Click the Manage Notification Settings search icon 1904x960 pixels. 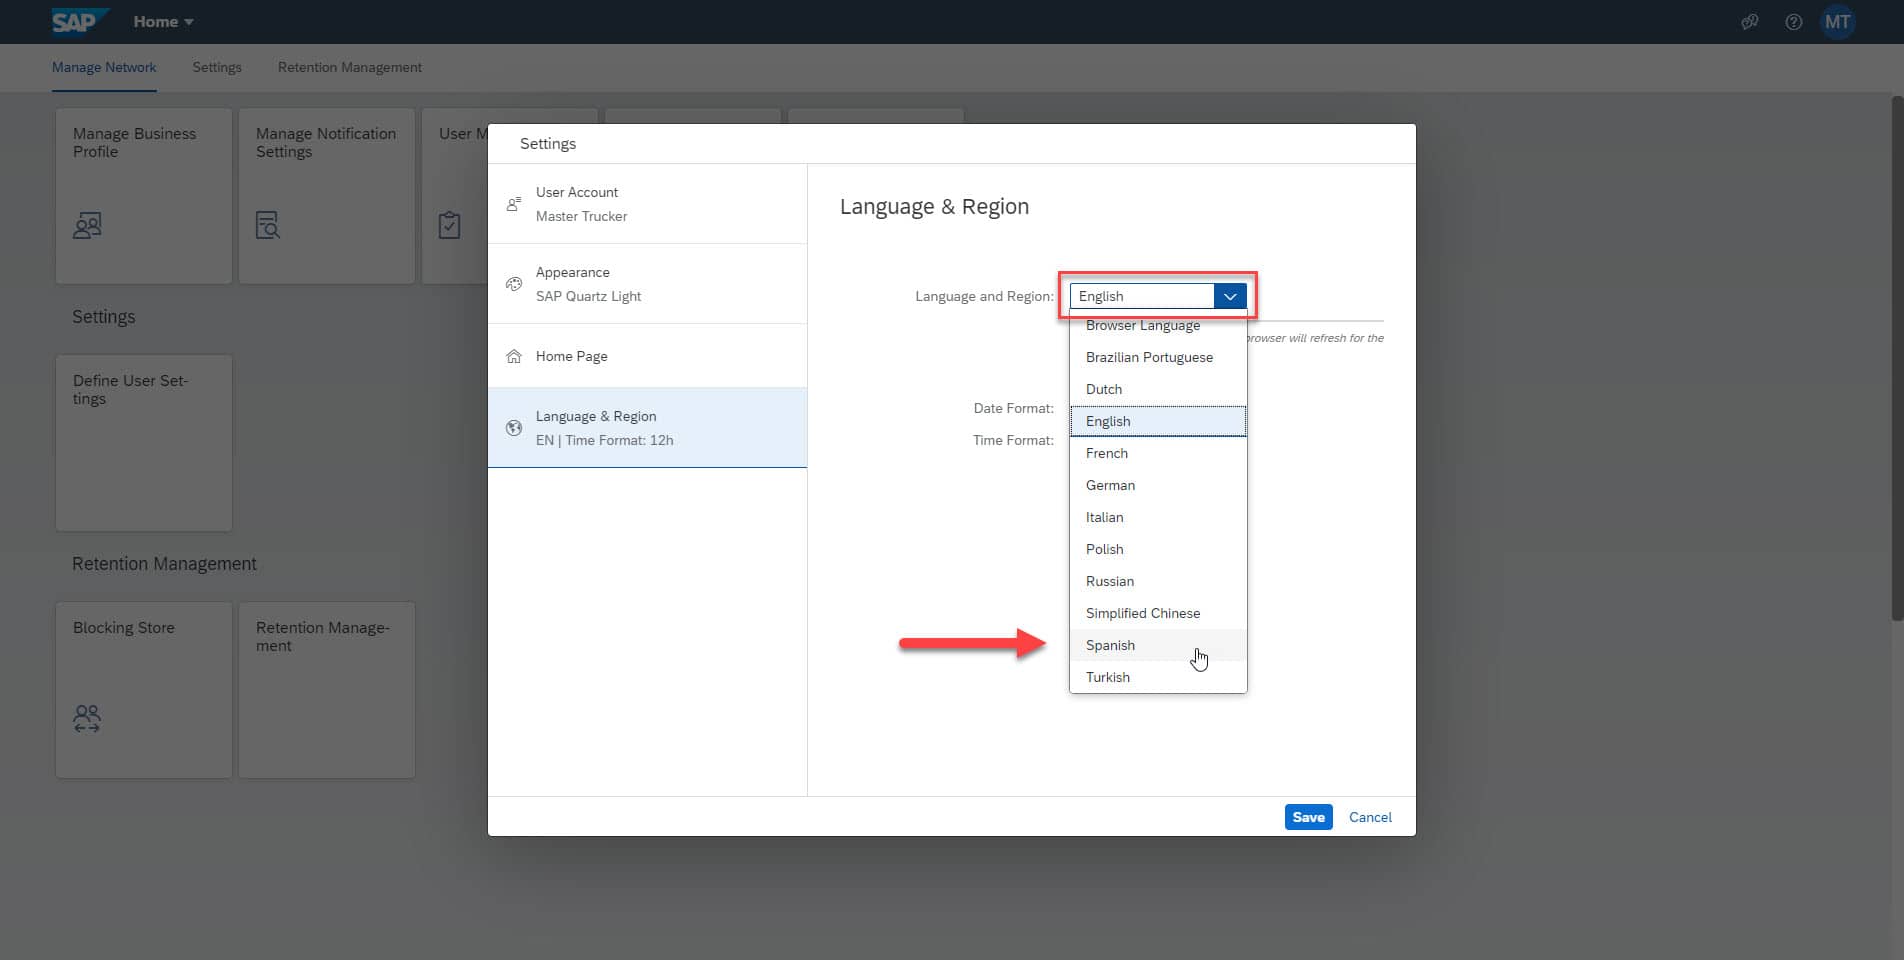268,225
